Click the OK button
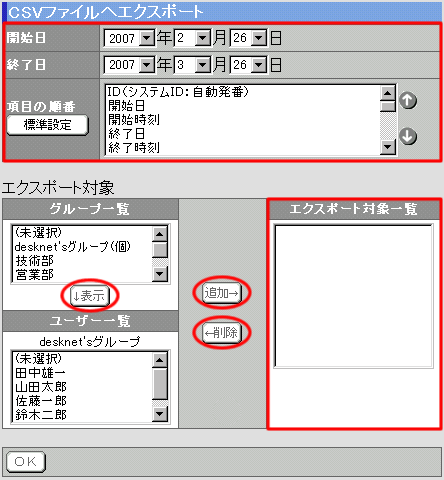Image resolution: width=444 pixels, height=480 pixels. tap(26, 462)
